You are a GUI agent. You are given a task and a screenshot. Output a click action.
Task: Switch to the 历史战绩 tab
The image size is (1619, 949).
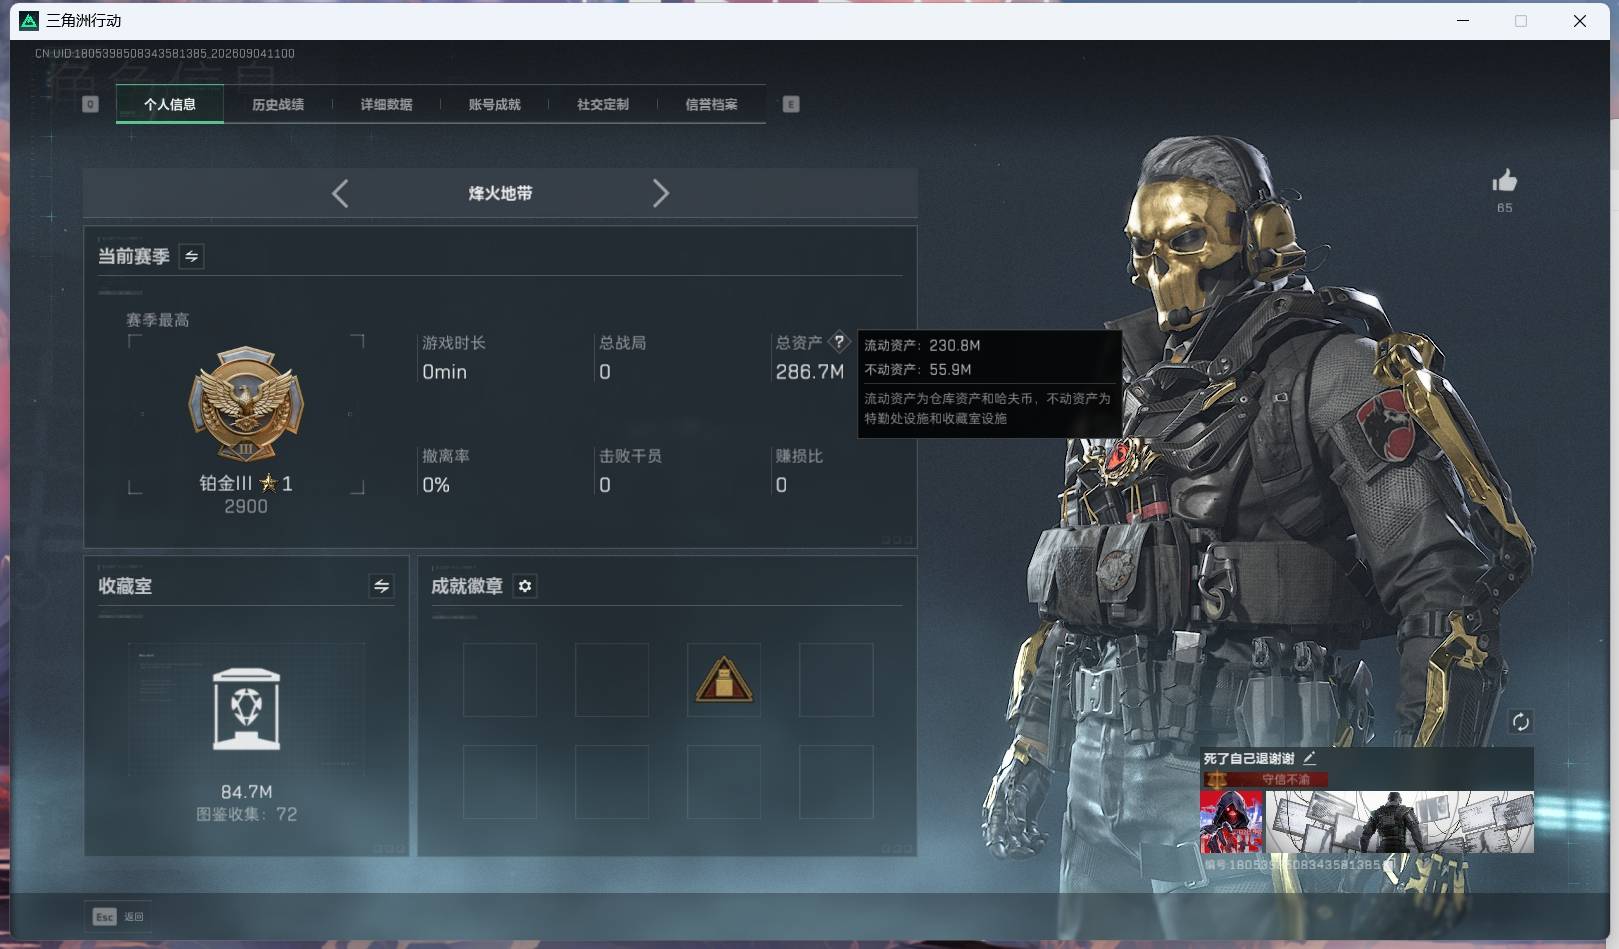pos(278,104)
